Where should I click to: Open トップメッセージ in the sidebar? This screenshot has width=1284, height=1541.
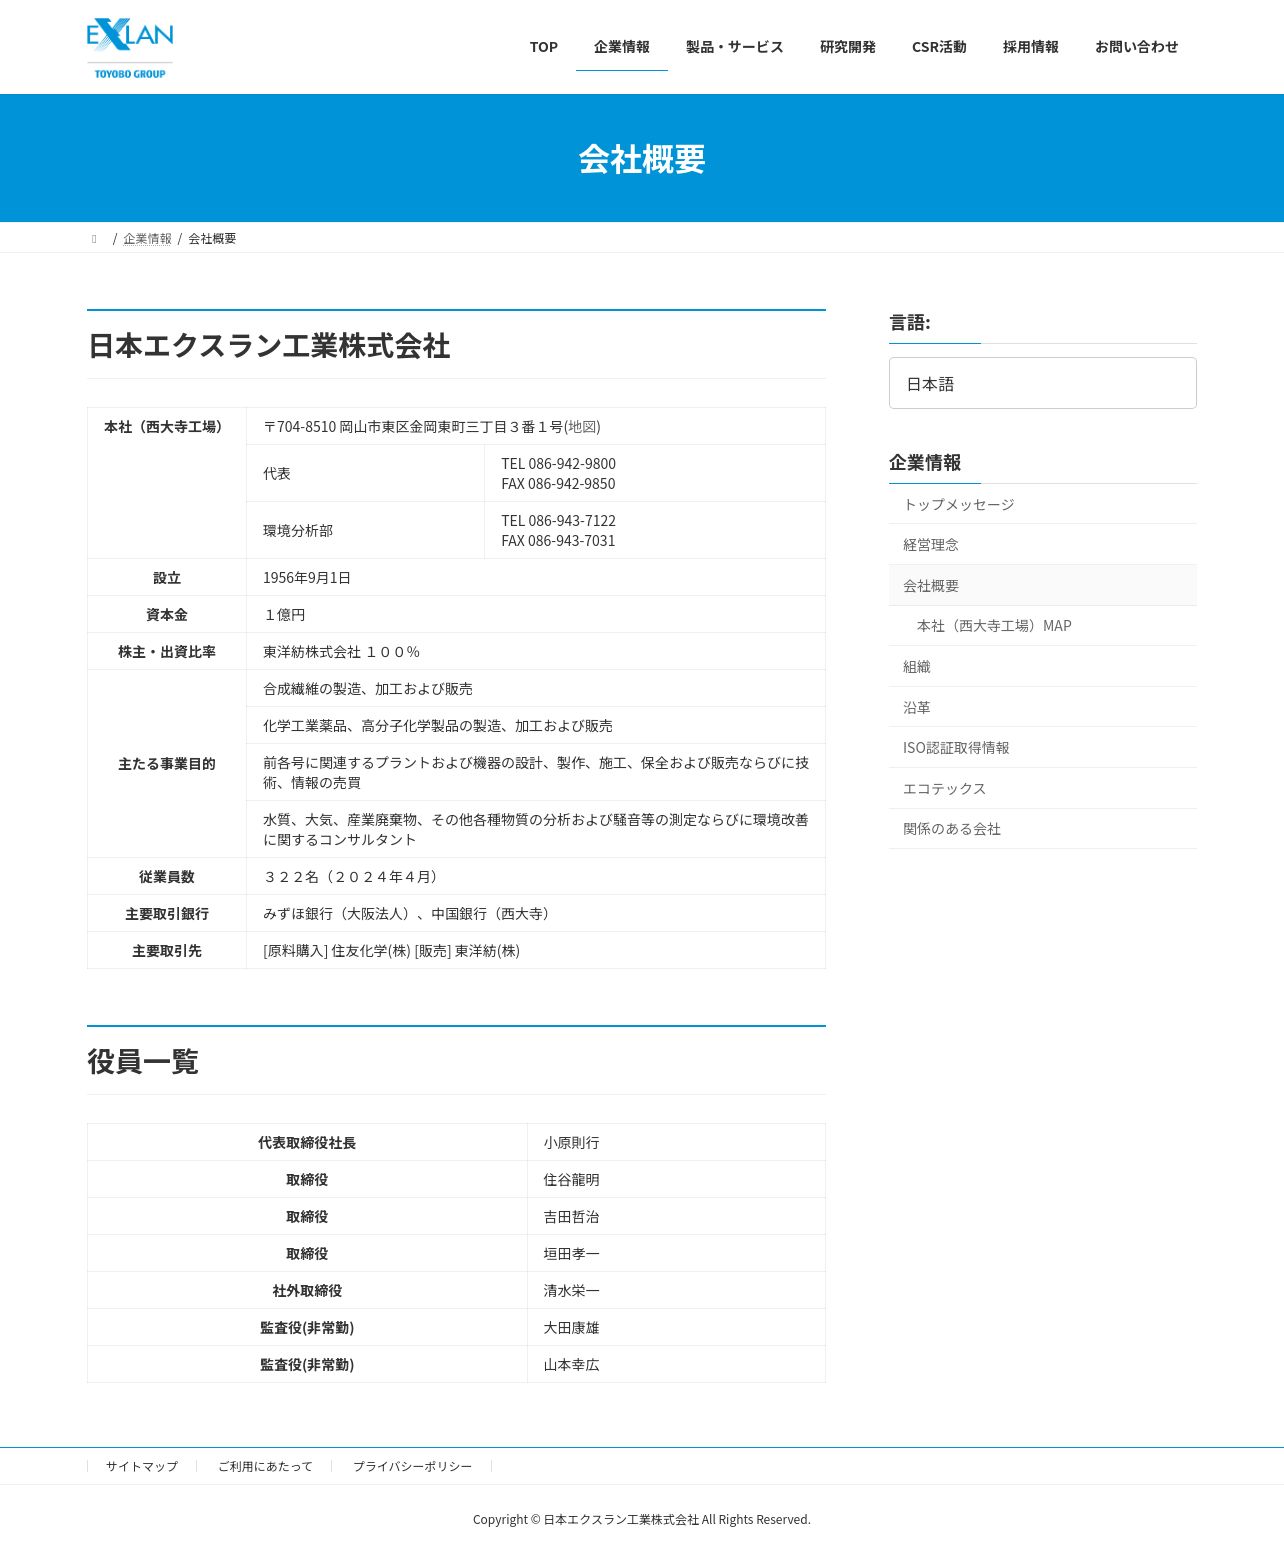pos(1043,504)
